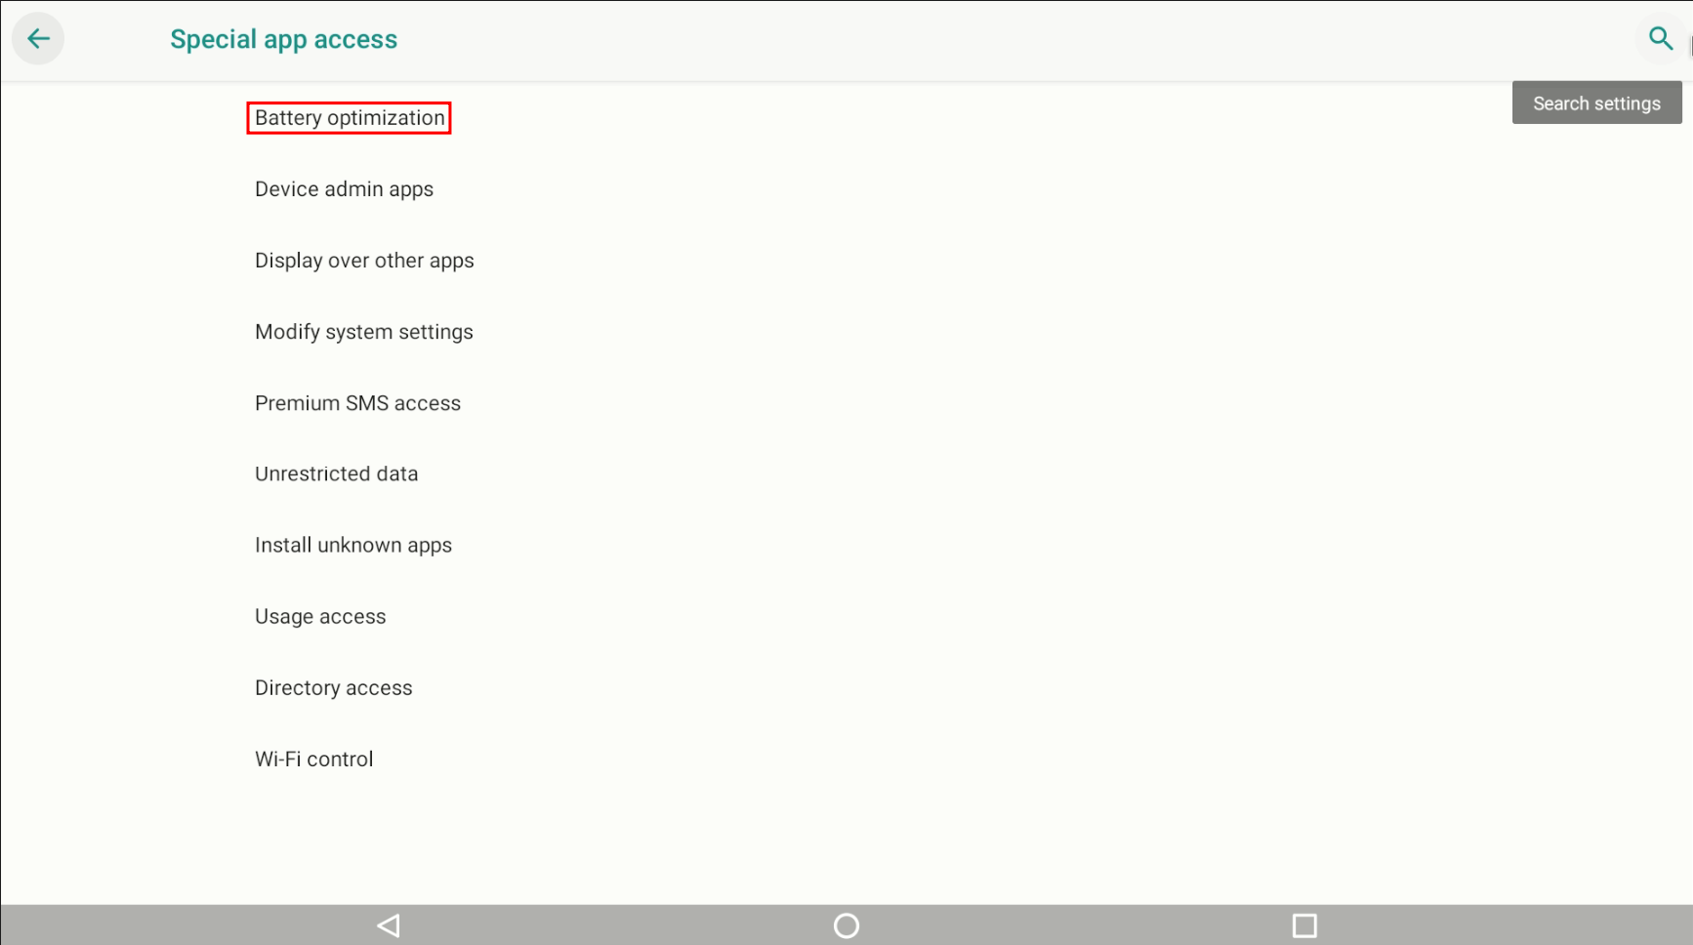Choose Modify system settings
This screenshot has height=945, width=1693.
coord(363,332)
